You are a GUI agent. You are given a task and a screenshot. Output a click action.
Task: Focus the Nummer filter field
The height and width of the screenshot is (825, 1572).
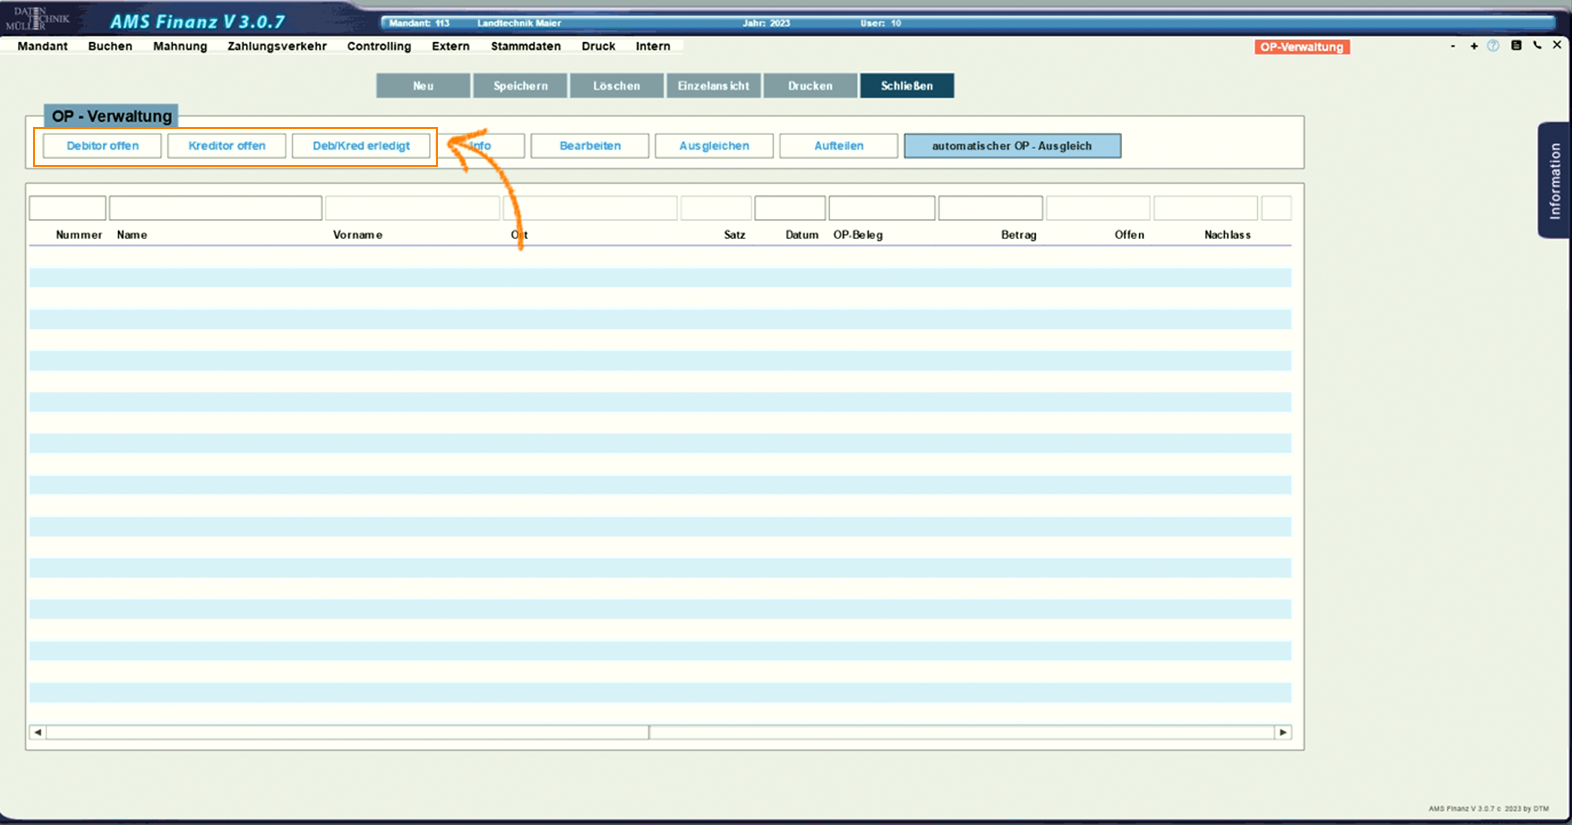67,208
